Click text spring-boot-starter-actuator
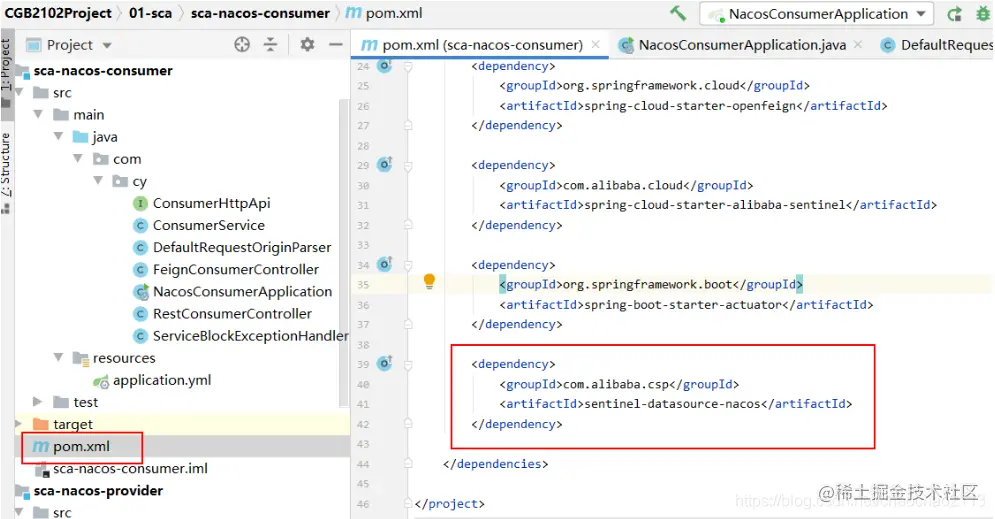This screenshot has height=519, width=995. (x=682, y=305)
